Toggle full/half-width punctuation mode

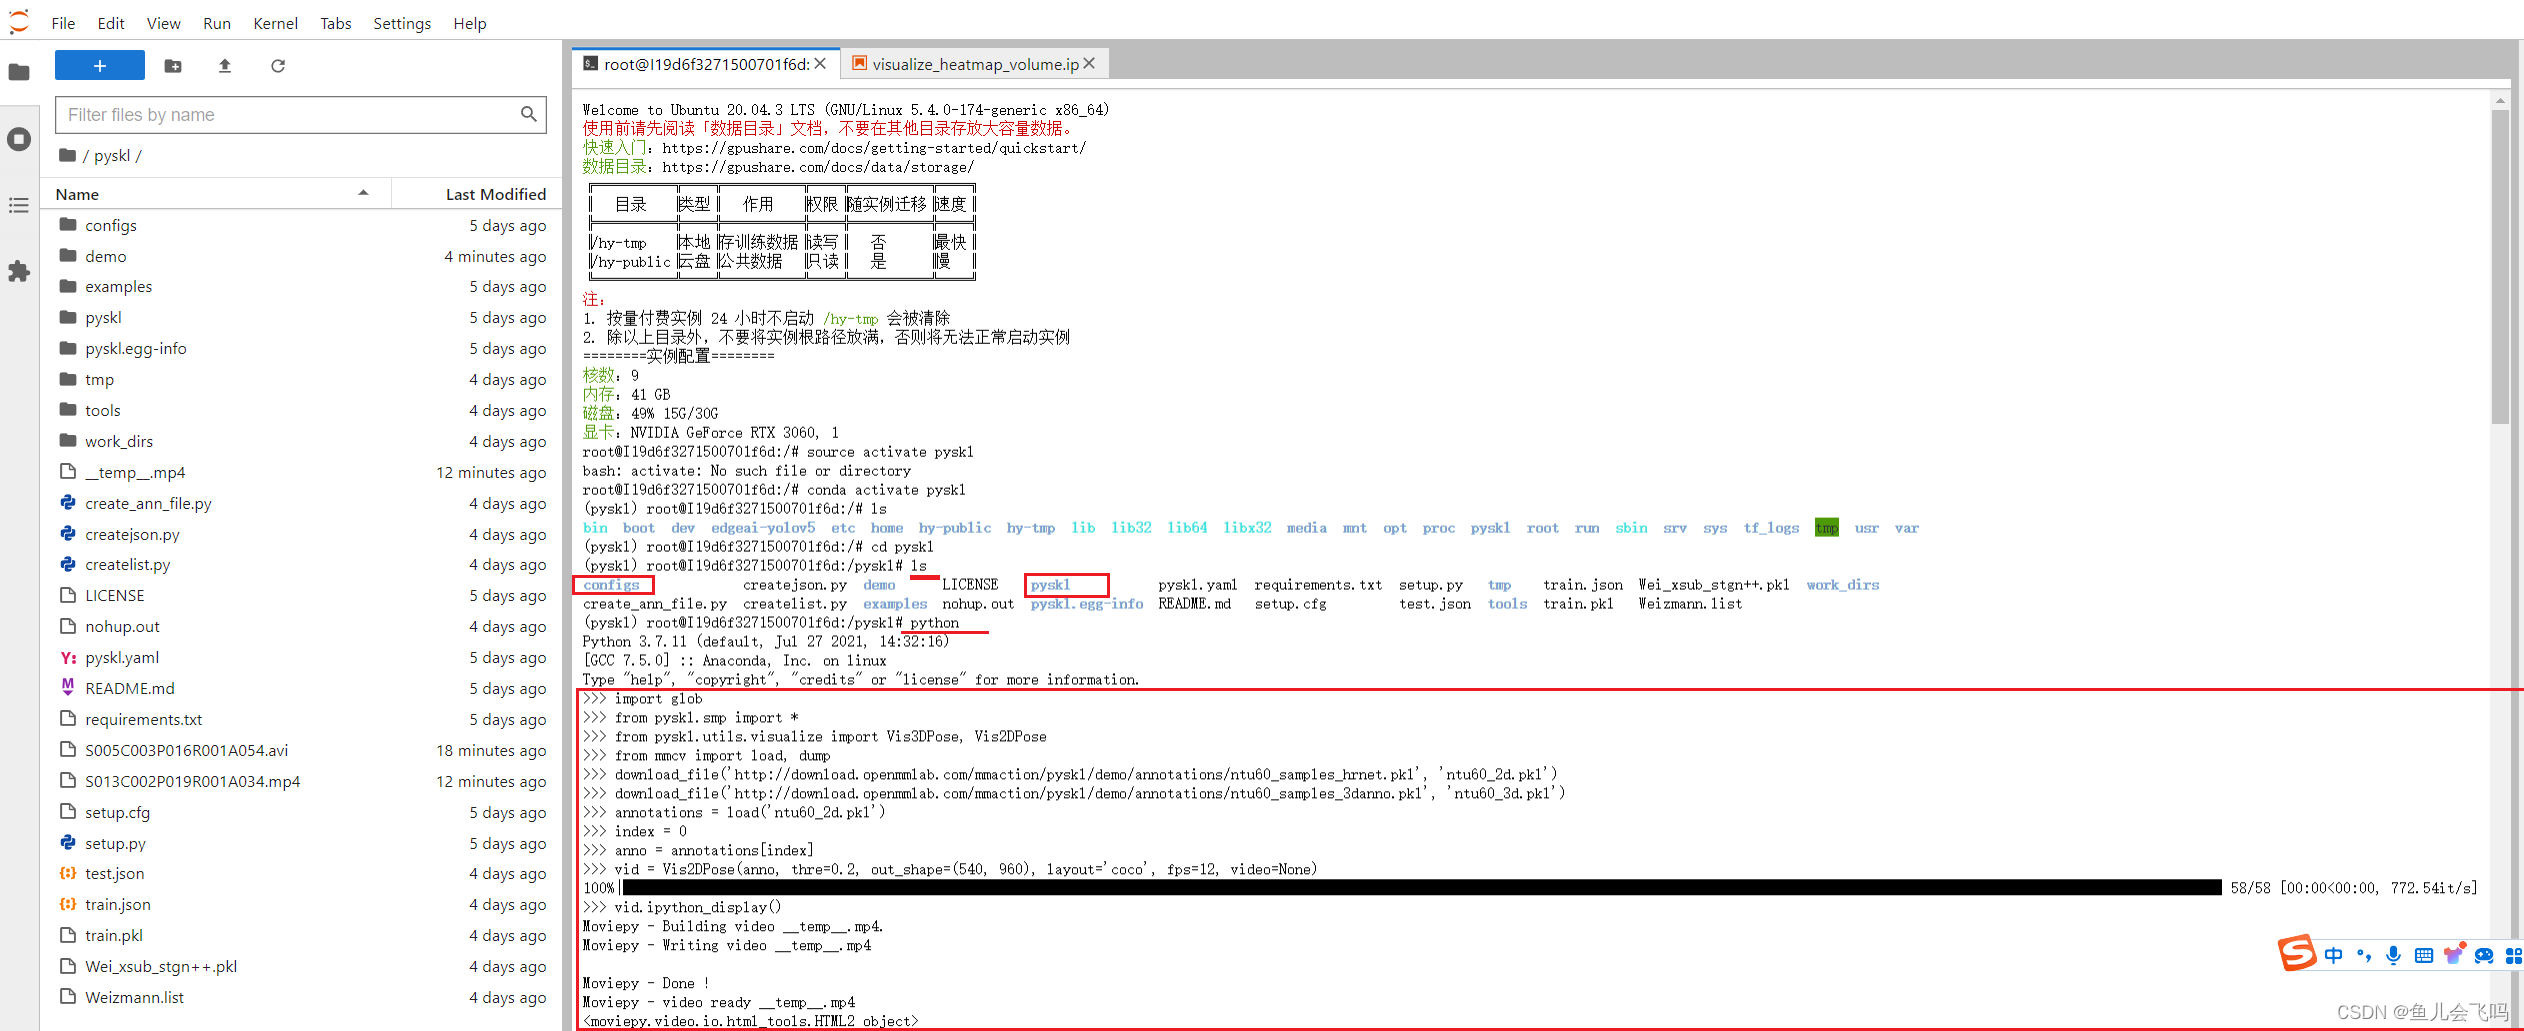pyautogui.click(x=2364, y=955)
